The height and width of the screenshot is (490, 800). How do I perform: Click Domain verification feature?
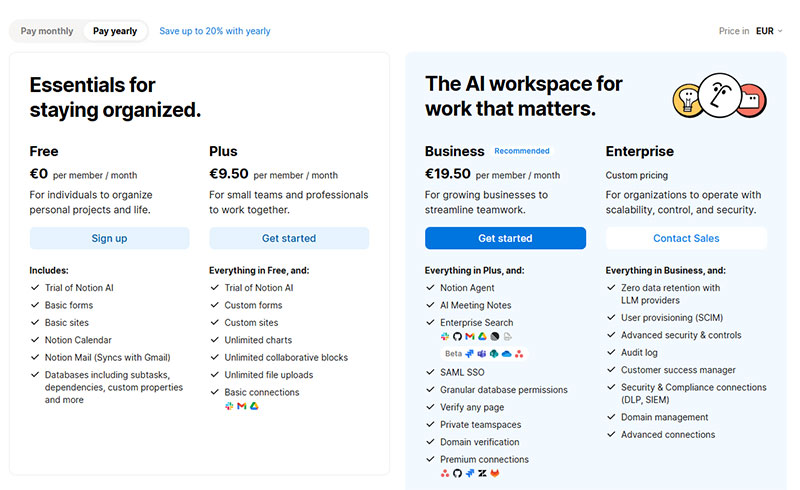click(x=480, y=442)
